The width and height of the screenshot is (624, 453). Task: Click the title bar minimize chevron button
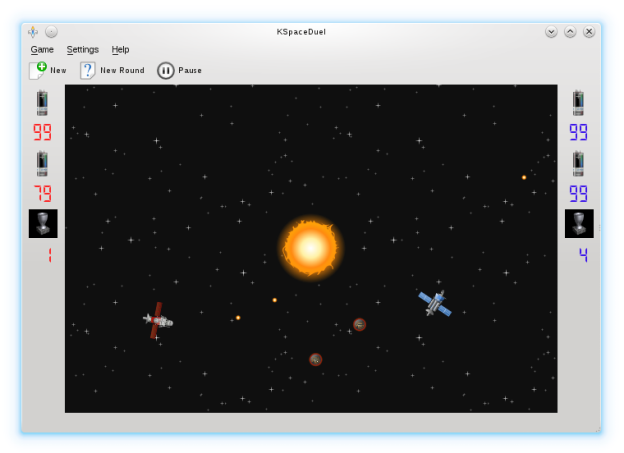pos(551,32)
